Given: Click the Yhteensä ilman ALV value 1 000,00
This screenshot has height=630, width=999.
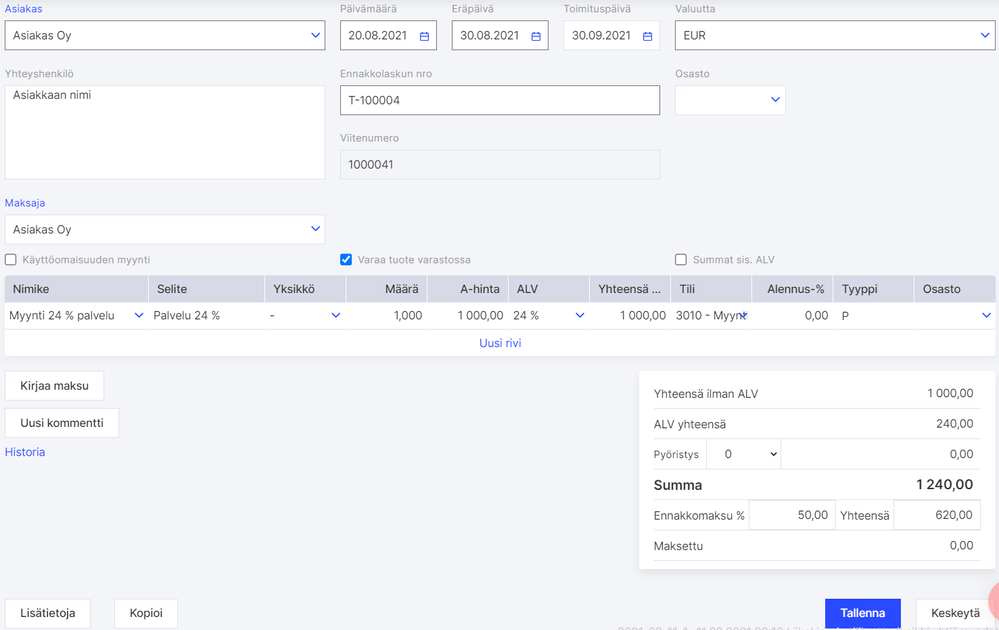Looking at the screenshot, I should (x=950, y=394).
